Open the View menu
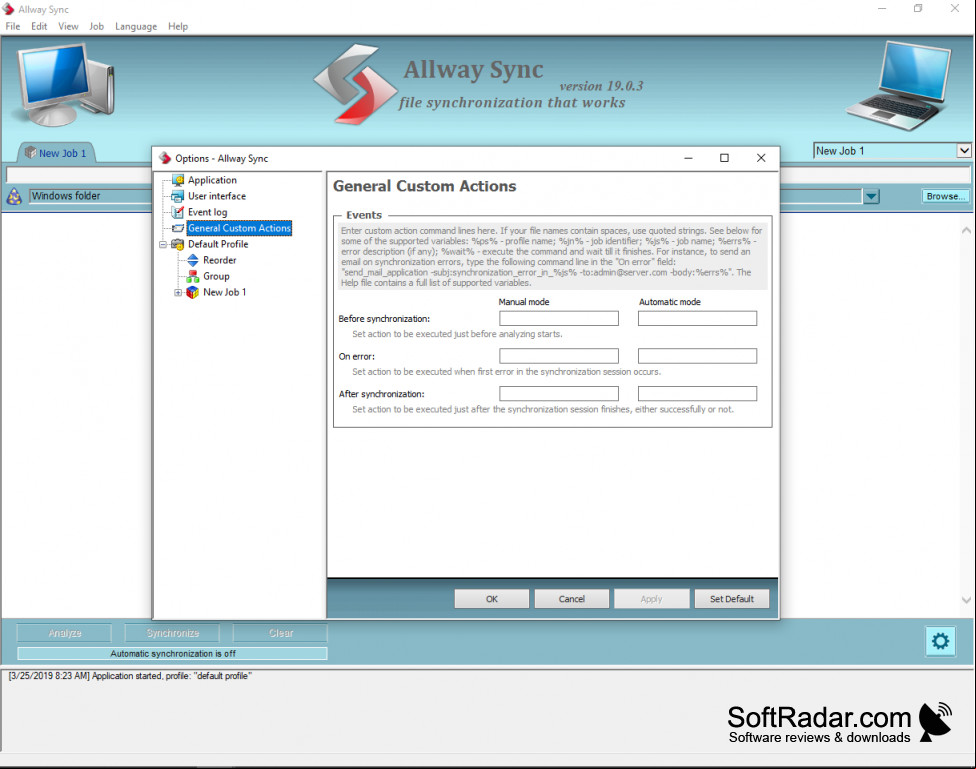This screenshot has width=976, height=769. click(x=68, y=26)
